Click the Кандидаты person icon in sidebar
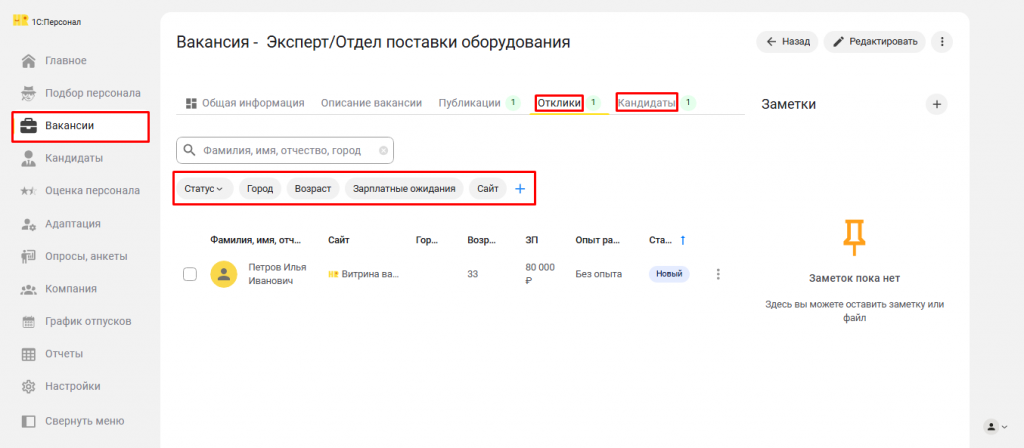The width and height of the screenshot is (1024, 448). coord(28,159)
